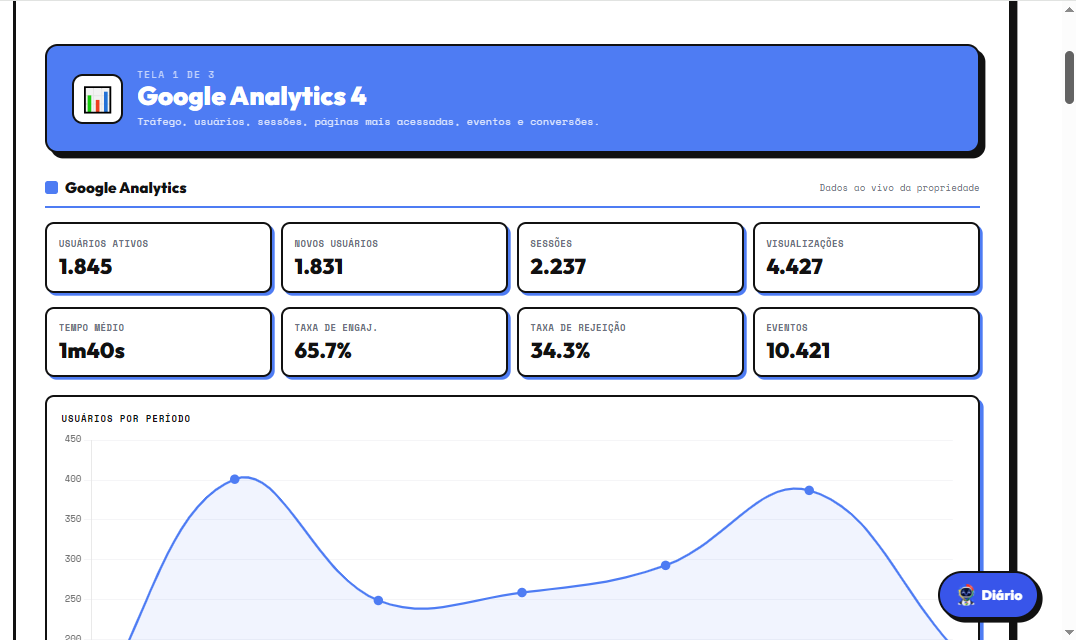Select the Usuários Ativos card 1.845
This screenshot has height=640, width=1076.
[x=159, y=257]
